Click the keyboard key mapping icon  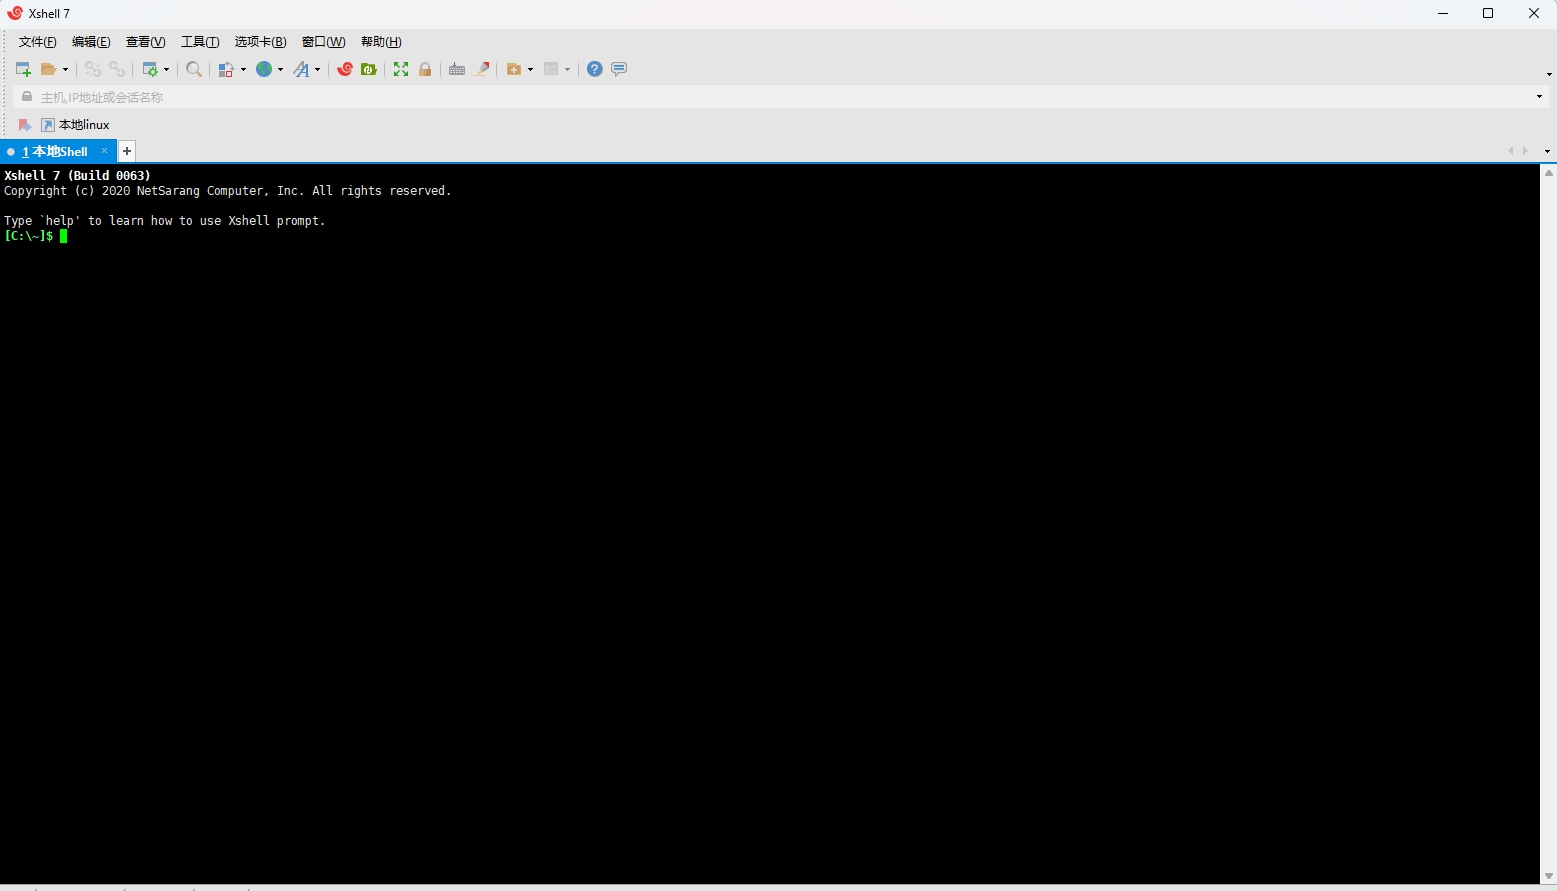pos(457,69)
